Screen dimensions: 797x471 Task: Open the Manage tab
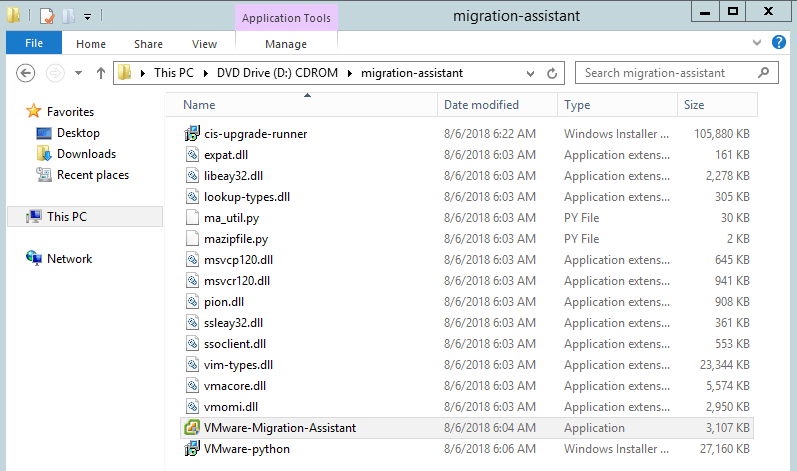pos(286,44)
